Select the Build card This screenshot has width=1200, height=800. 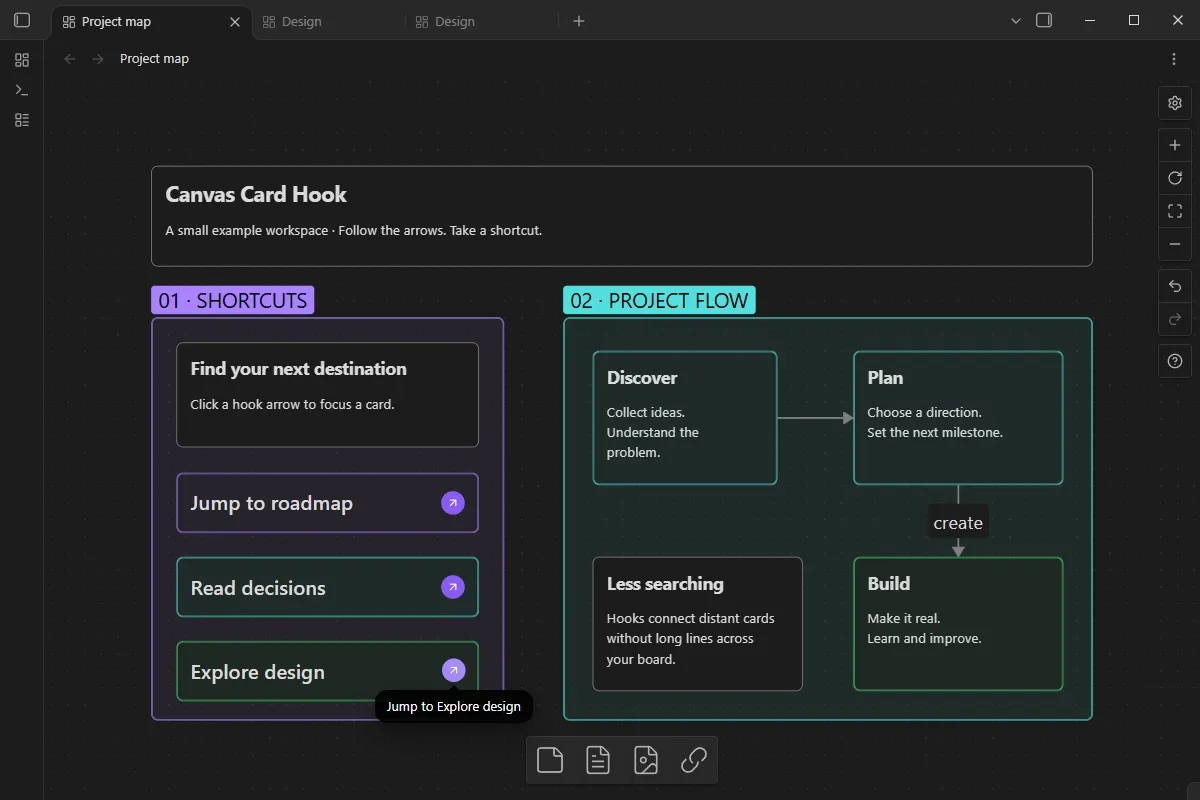[x=958, y=624]
